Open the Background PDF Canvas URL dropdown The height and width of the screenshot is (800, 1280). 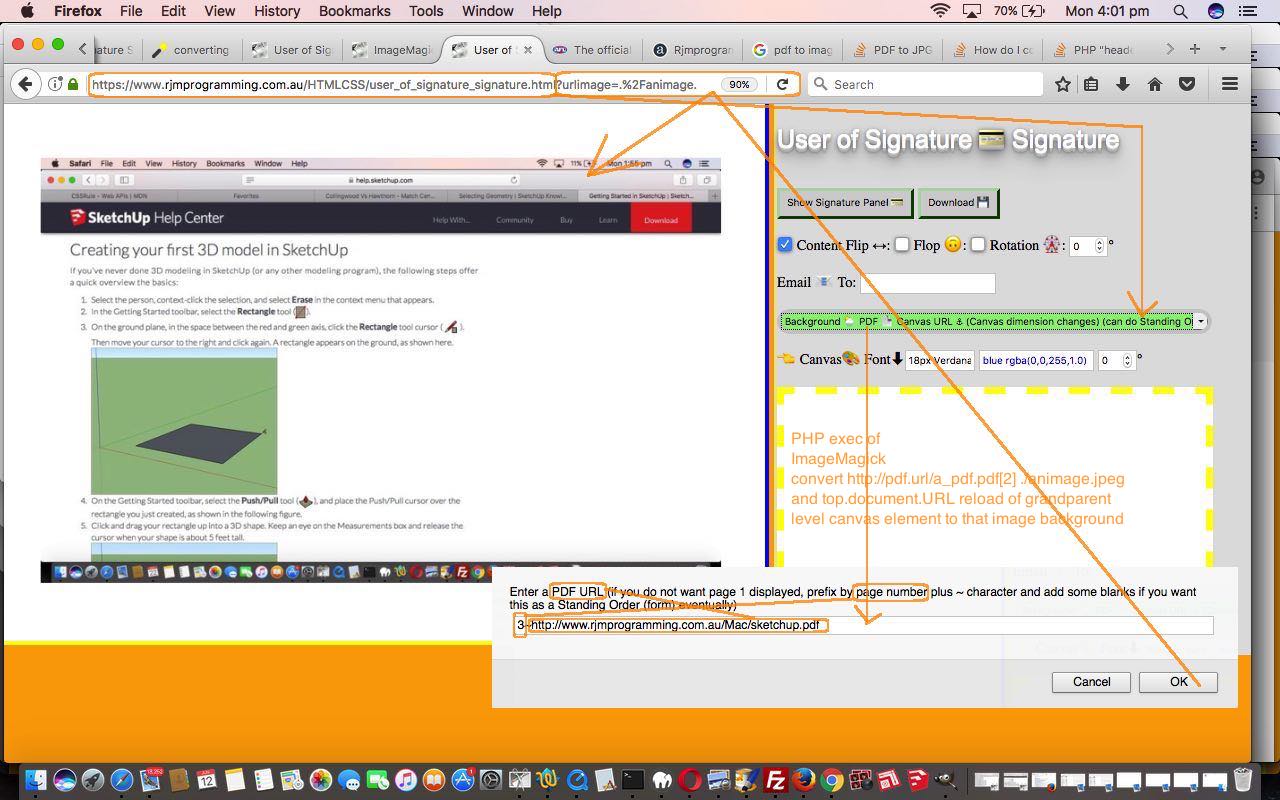pyautogui.click(x=994, y=321)
